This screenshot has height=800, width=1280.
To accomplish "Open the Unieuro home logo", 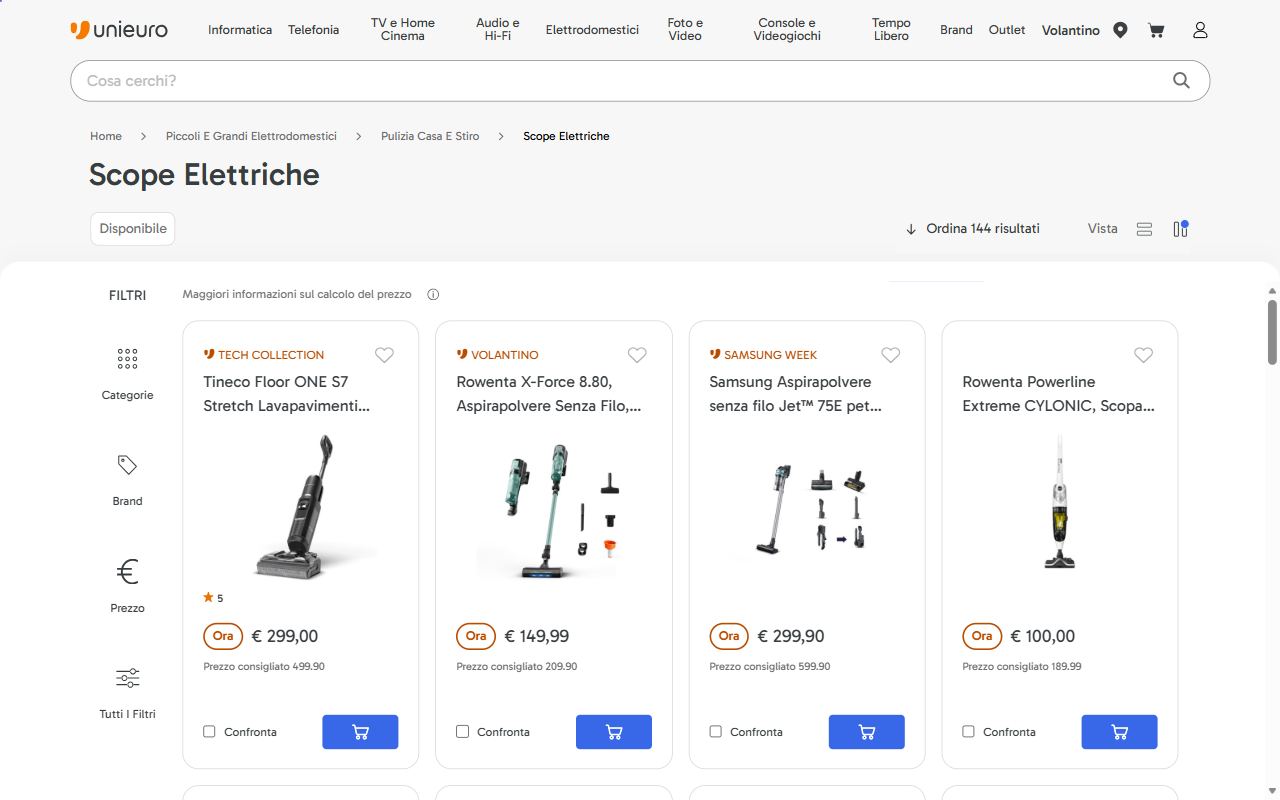I will [119, 30].
